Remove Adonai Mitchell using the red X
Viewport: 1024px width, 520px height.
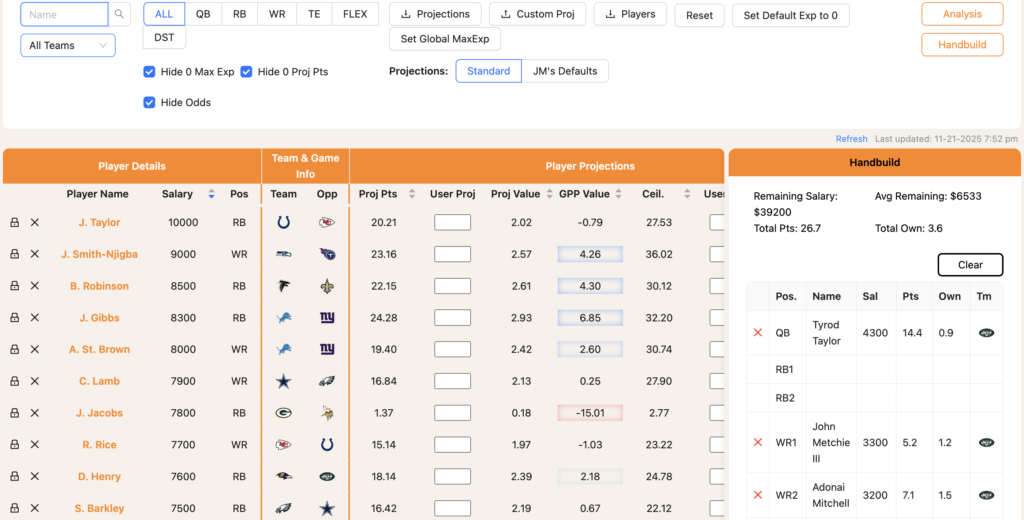coord(757,495)
